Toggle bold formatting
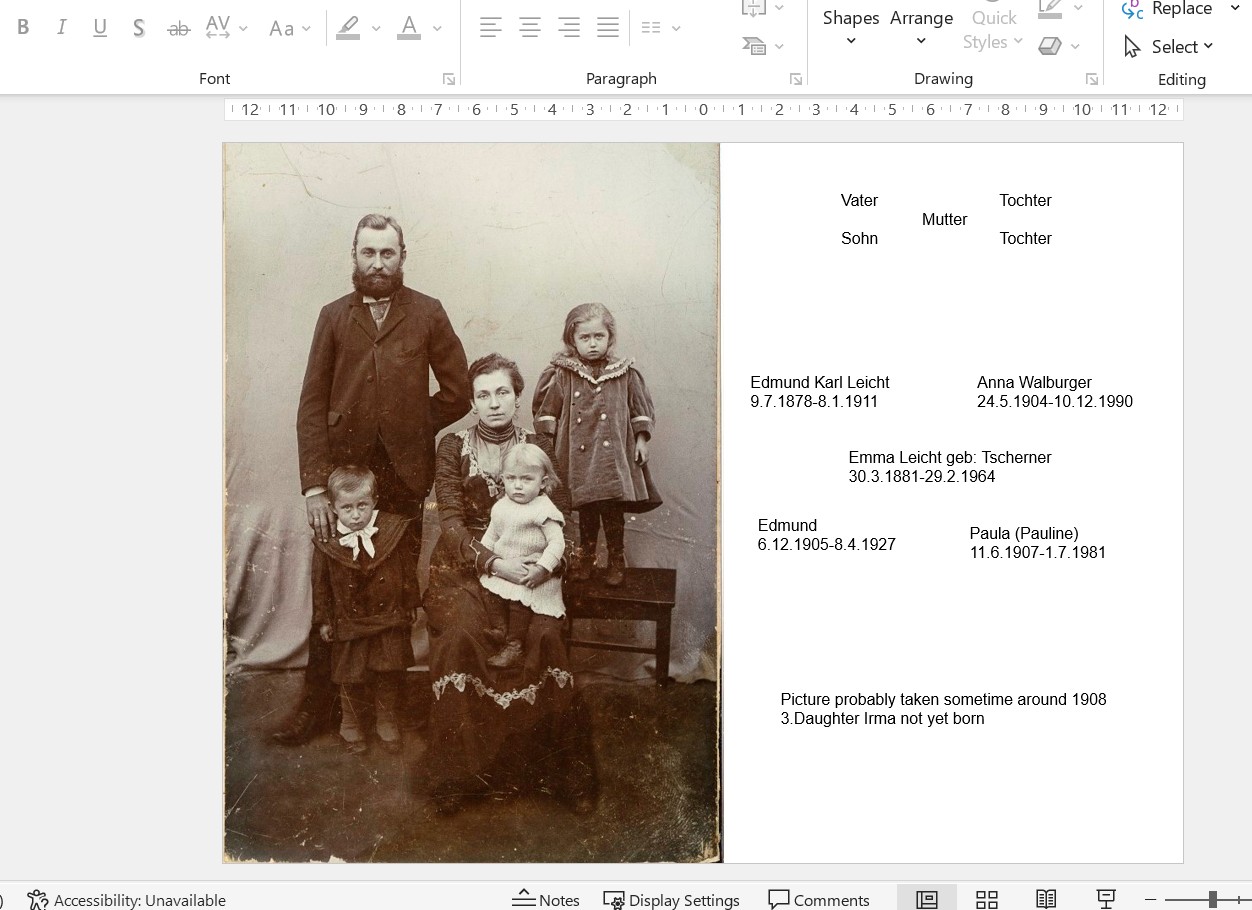Screen dimensions: 1252x910 tap(23, 28)
